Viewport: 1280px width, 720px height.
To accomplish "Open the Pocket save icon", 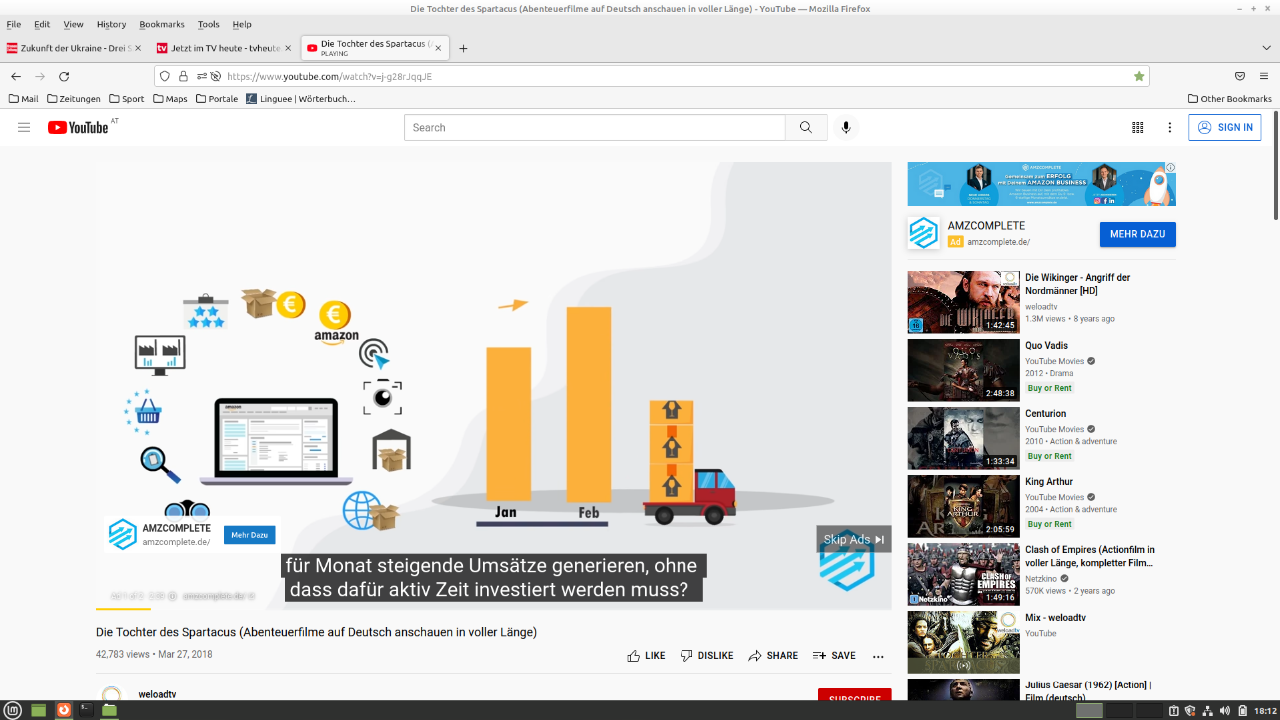I will [1240, 76].
